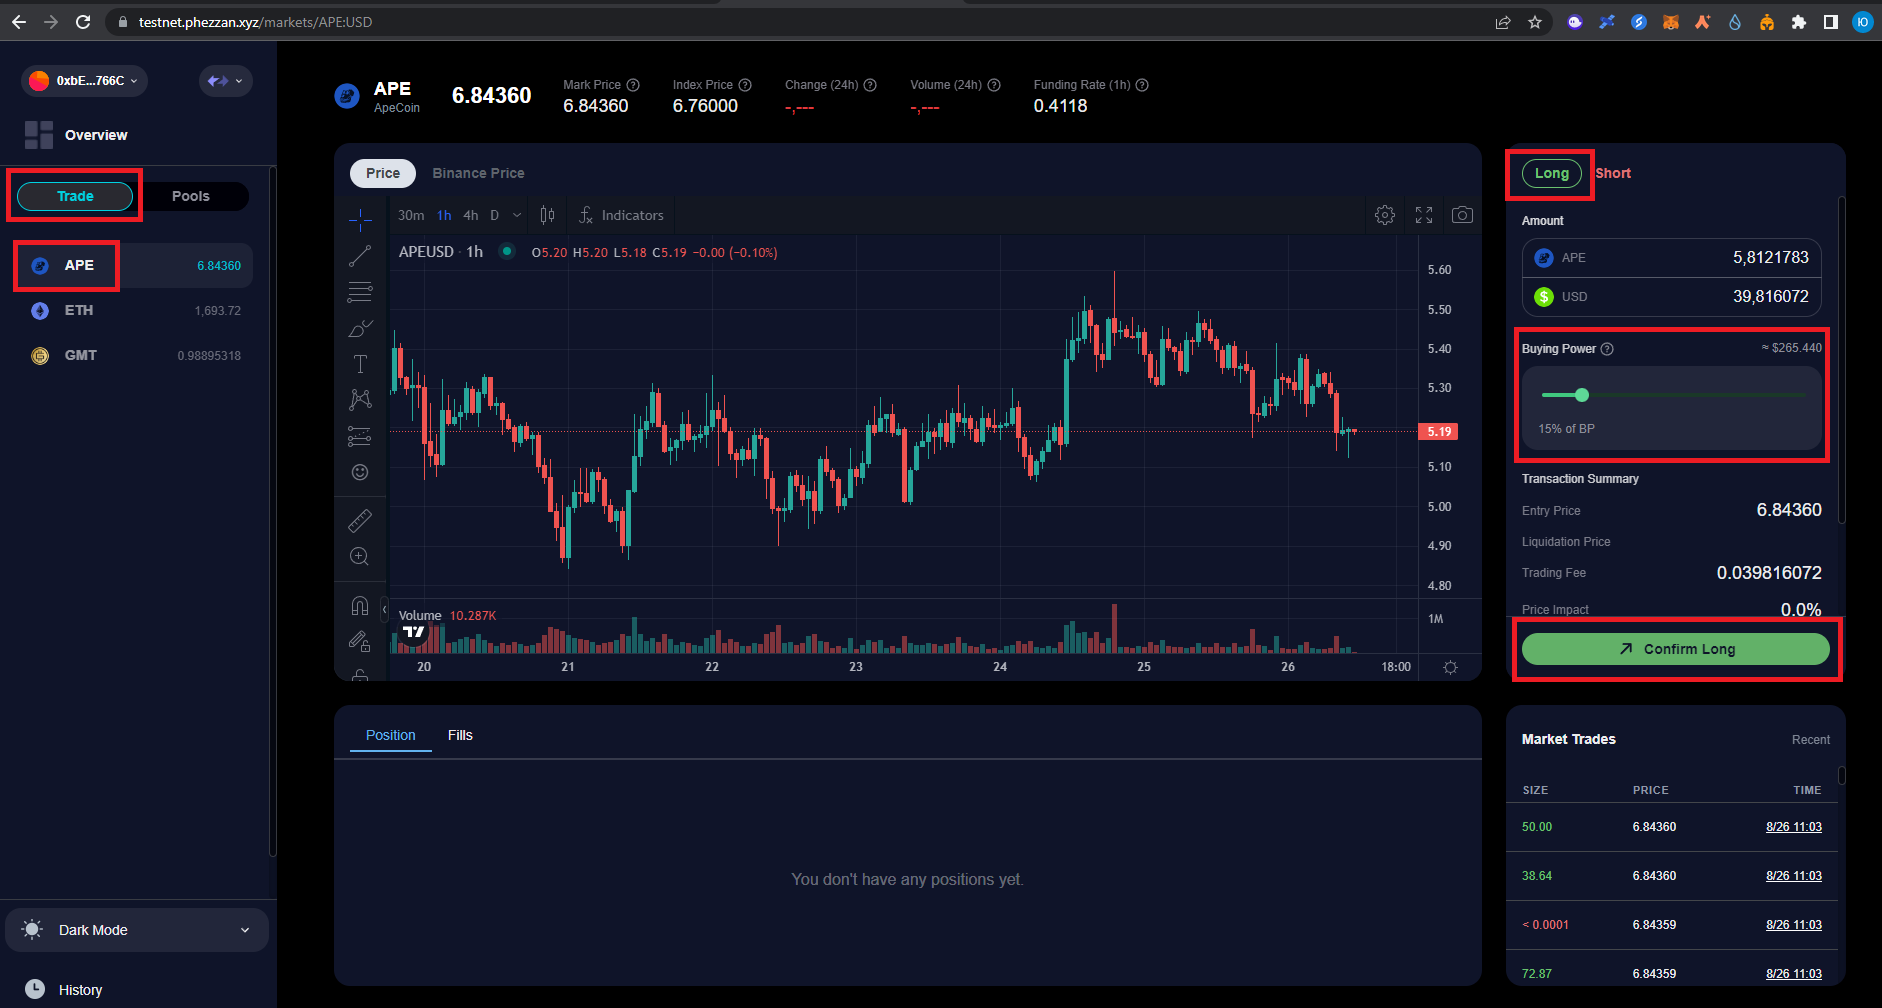Open the chart time axis settings gear
1882x1008 pixels.
coord(1450,667)
